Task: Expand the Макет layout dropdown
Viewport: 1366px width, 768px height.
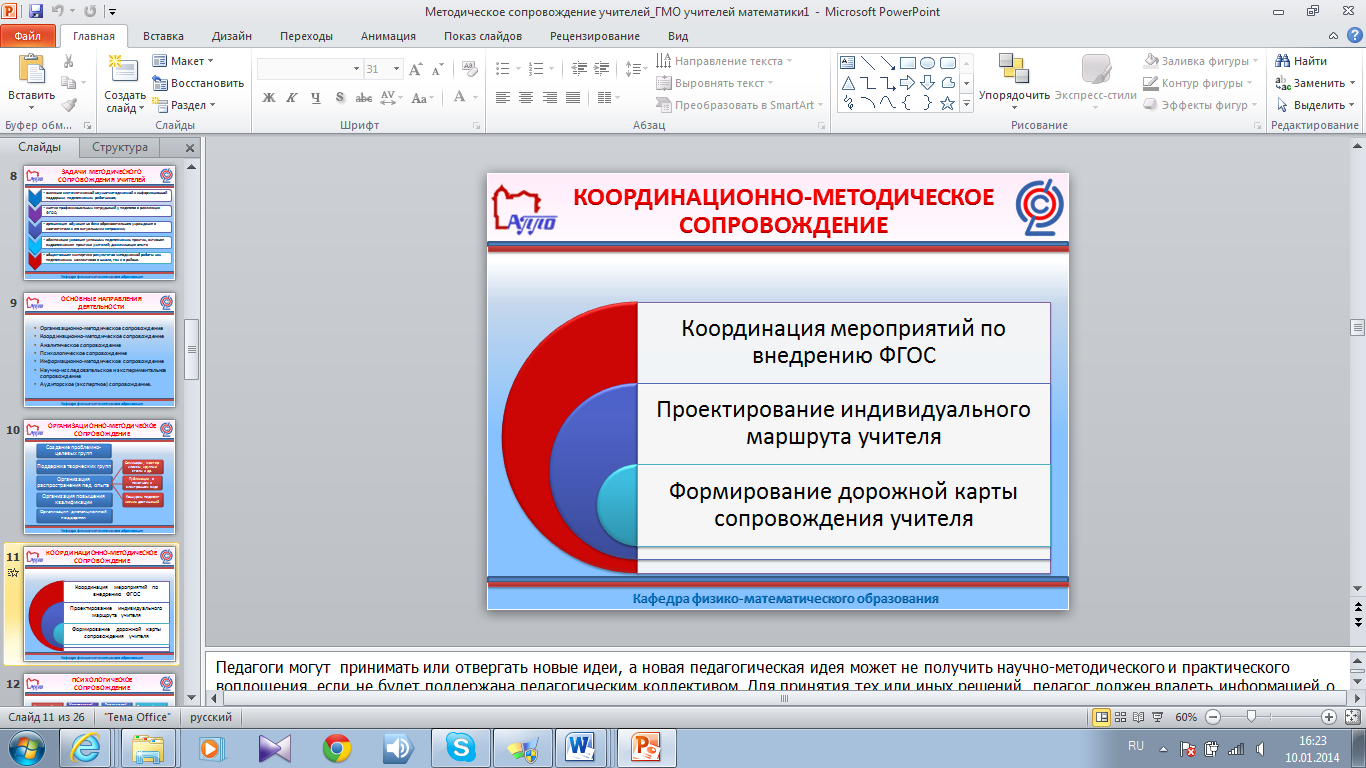Action: point(181,61)
